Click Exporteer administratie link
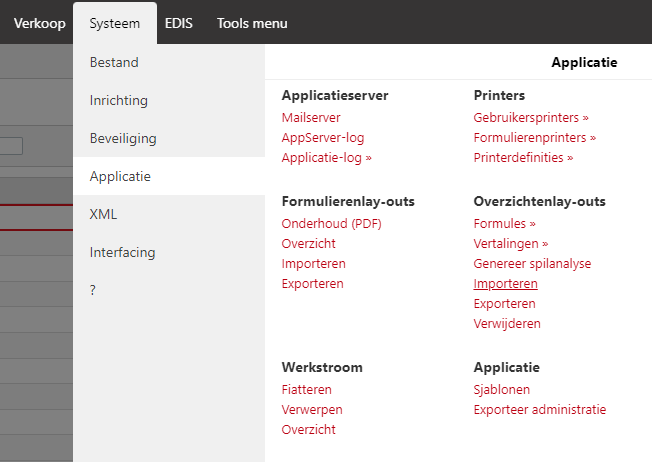Viewport: 652px width, 462px height. (x=539, y=410)
